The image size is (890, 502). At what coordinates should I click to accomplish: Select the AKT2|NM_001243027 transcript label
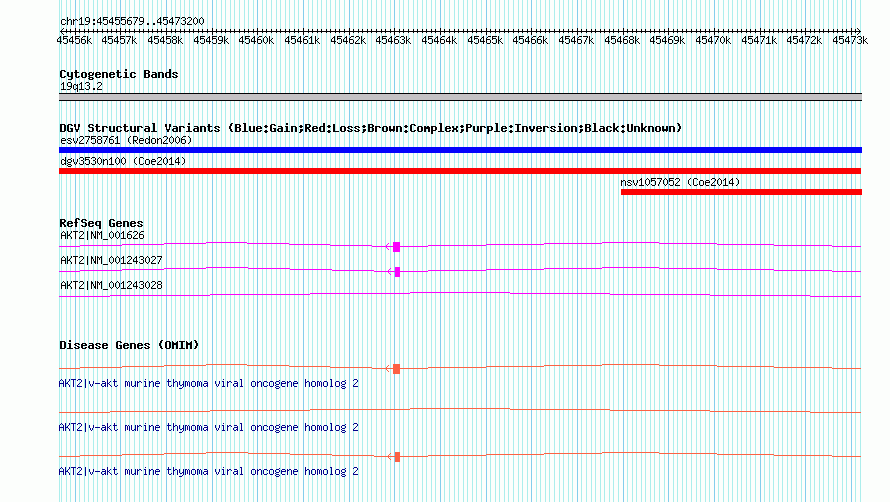(x=111, y=261)
